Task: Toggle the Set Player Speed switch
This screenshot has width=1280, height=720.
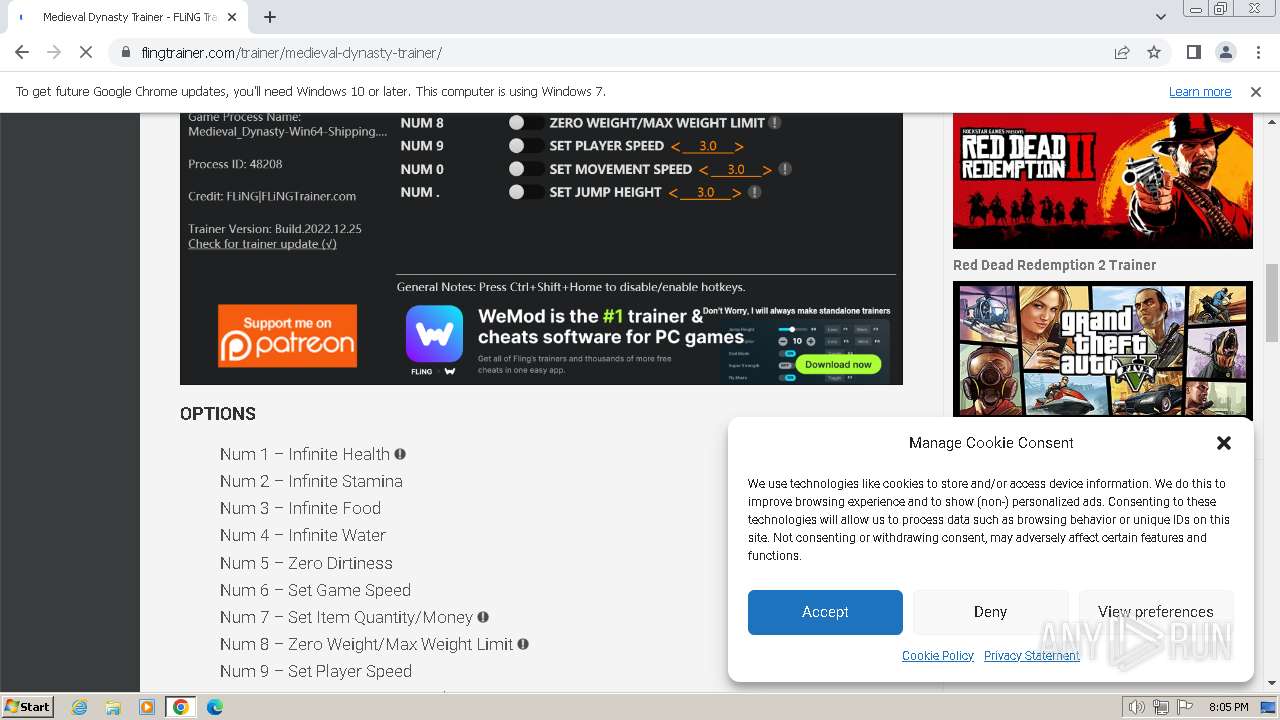Action: (525, 145)
